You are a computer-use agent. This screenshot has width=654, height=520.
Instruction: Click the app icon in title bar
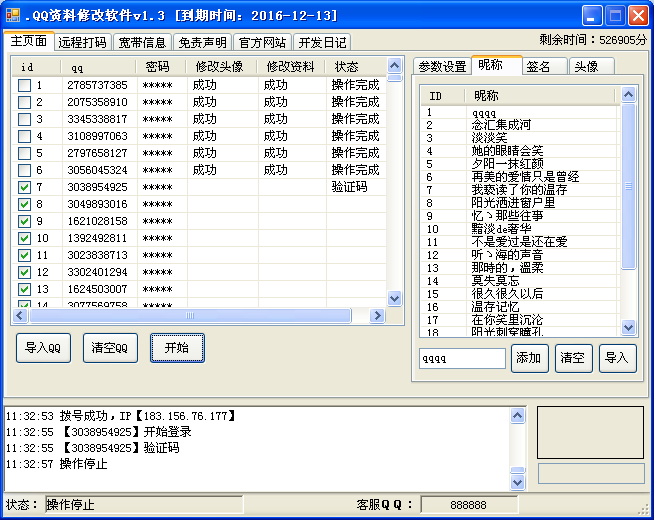click(x=13, y=15)
